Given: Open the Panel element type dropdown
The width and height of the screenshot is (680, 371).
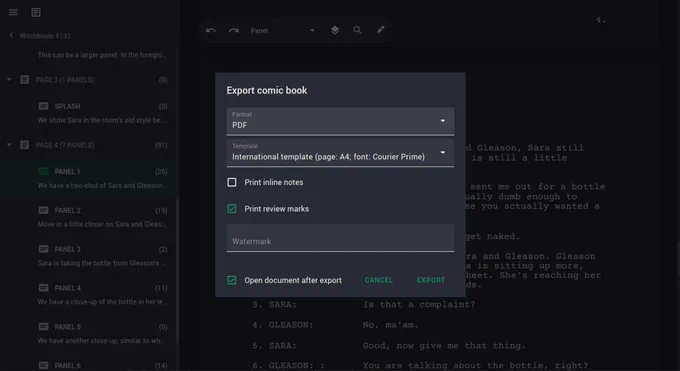Looking at the screenshot, I should (x=282, y=30).
